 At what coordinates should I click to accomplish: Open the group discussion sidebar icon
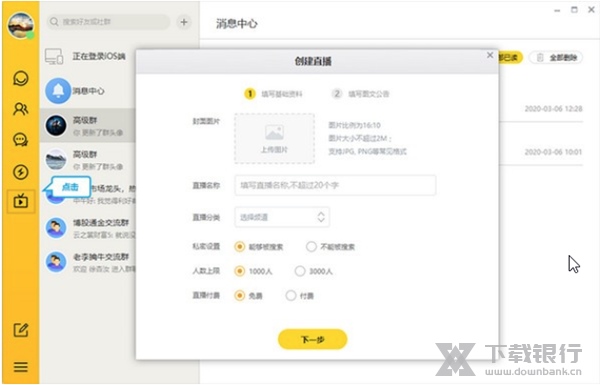coord(21,140)
